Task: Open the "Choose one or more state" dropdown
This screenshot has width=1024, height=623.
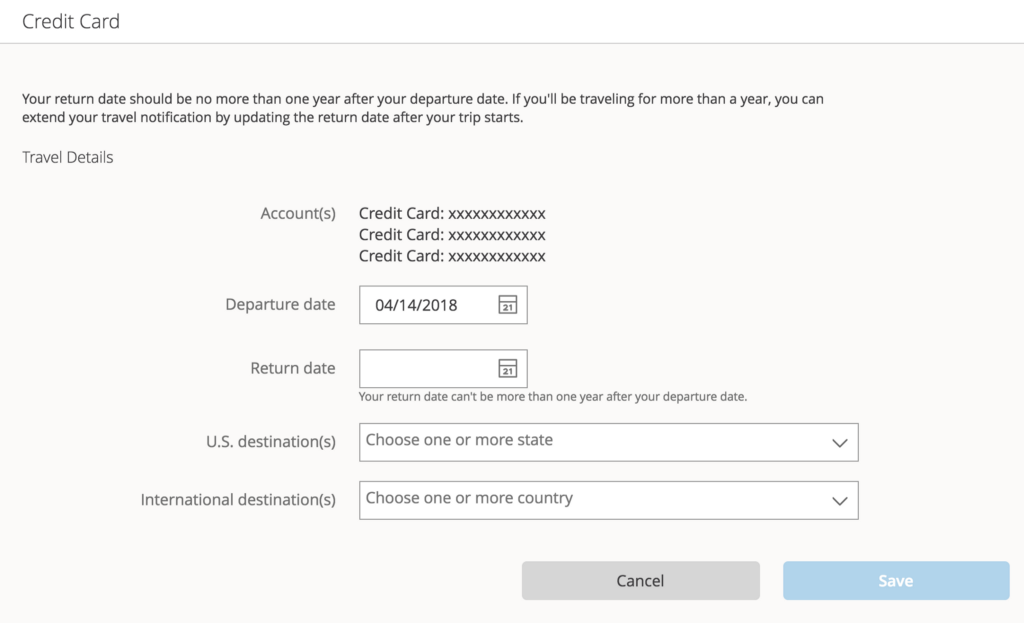Action: click(x=590, y=441)
